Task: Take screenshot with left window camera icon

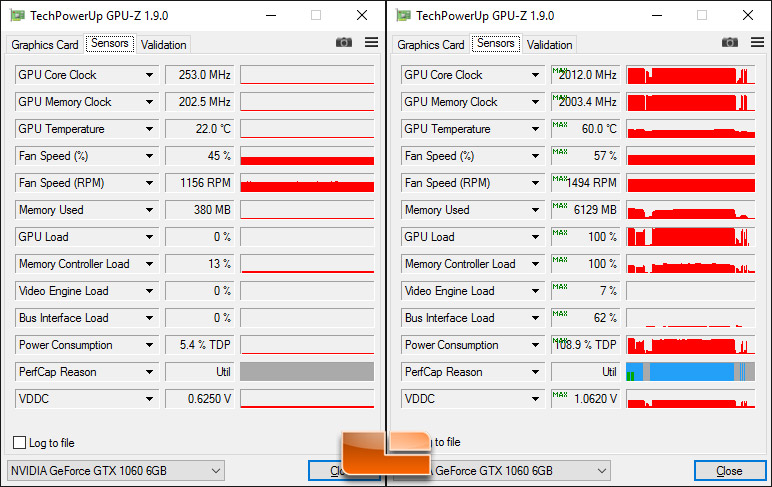Action: pos(344,42)
